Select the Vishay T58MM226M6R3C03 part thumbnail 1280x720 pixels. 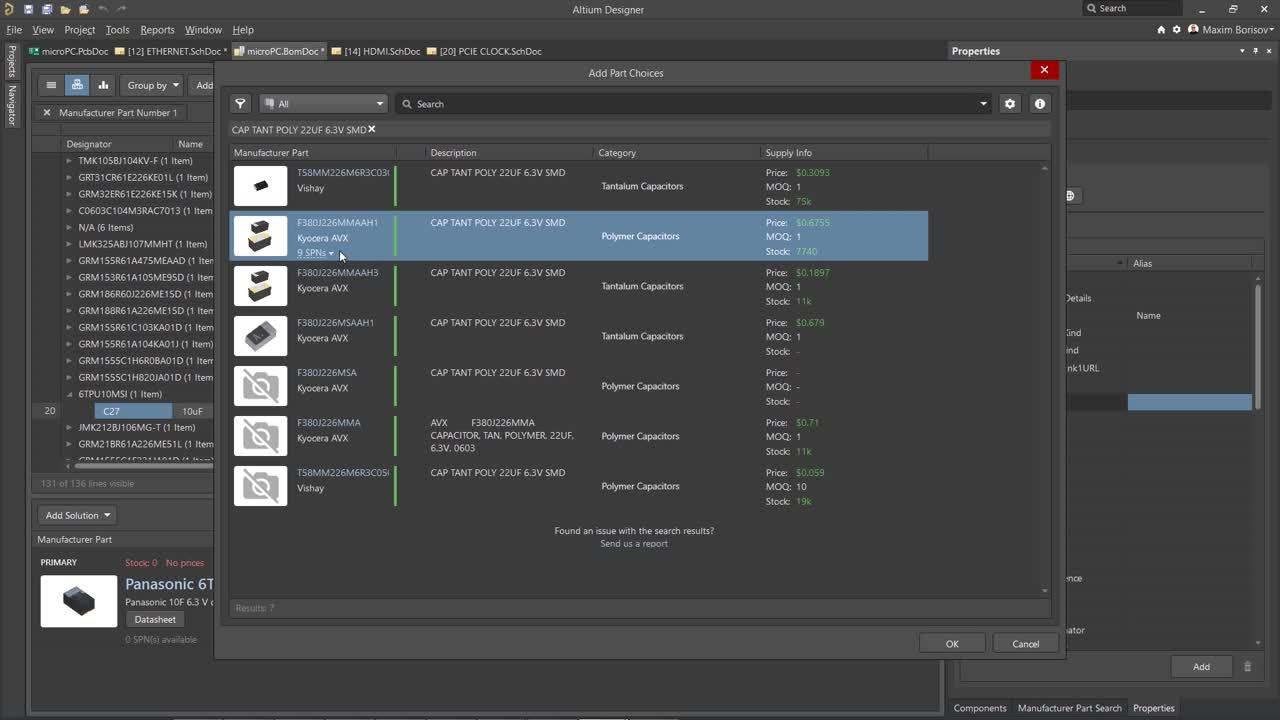[x=260, y=186]
